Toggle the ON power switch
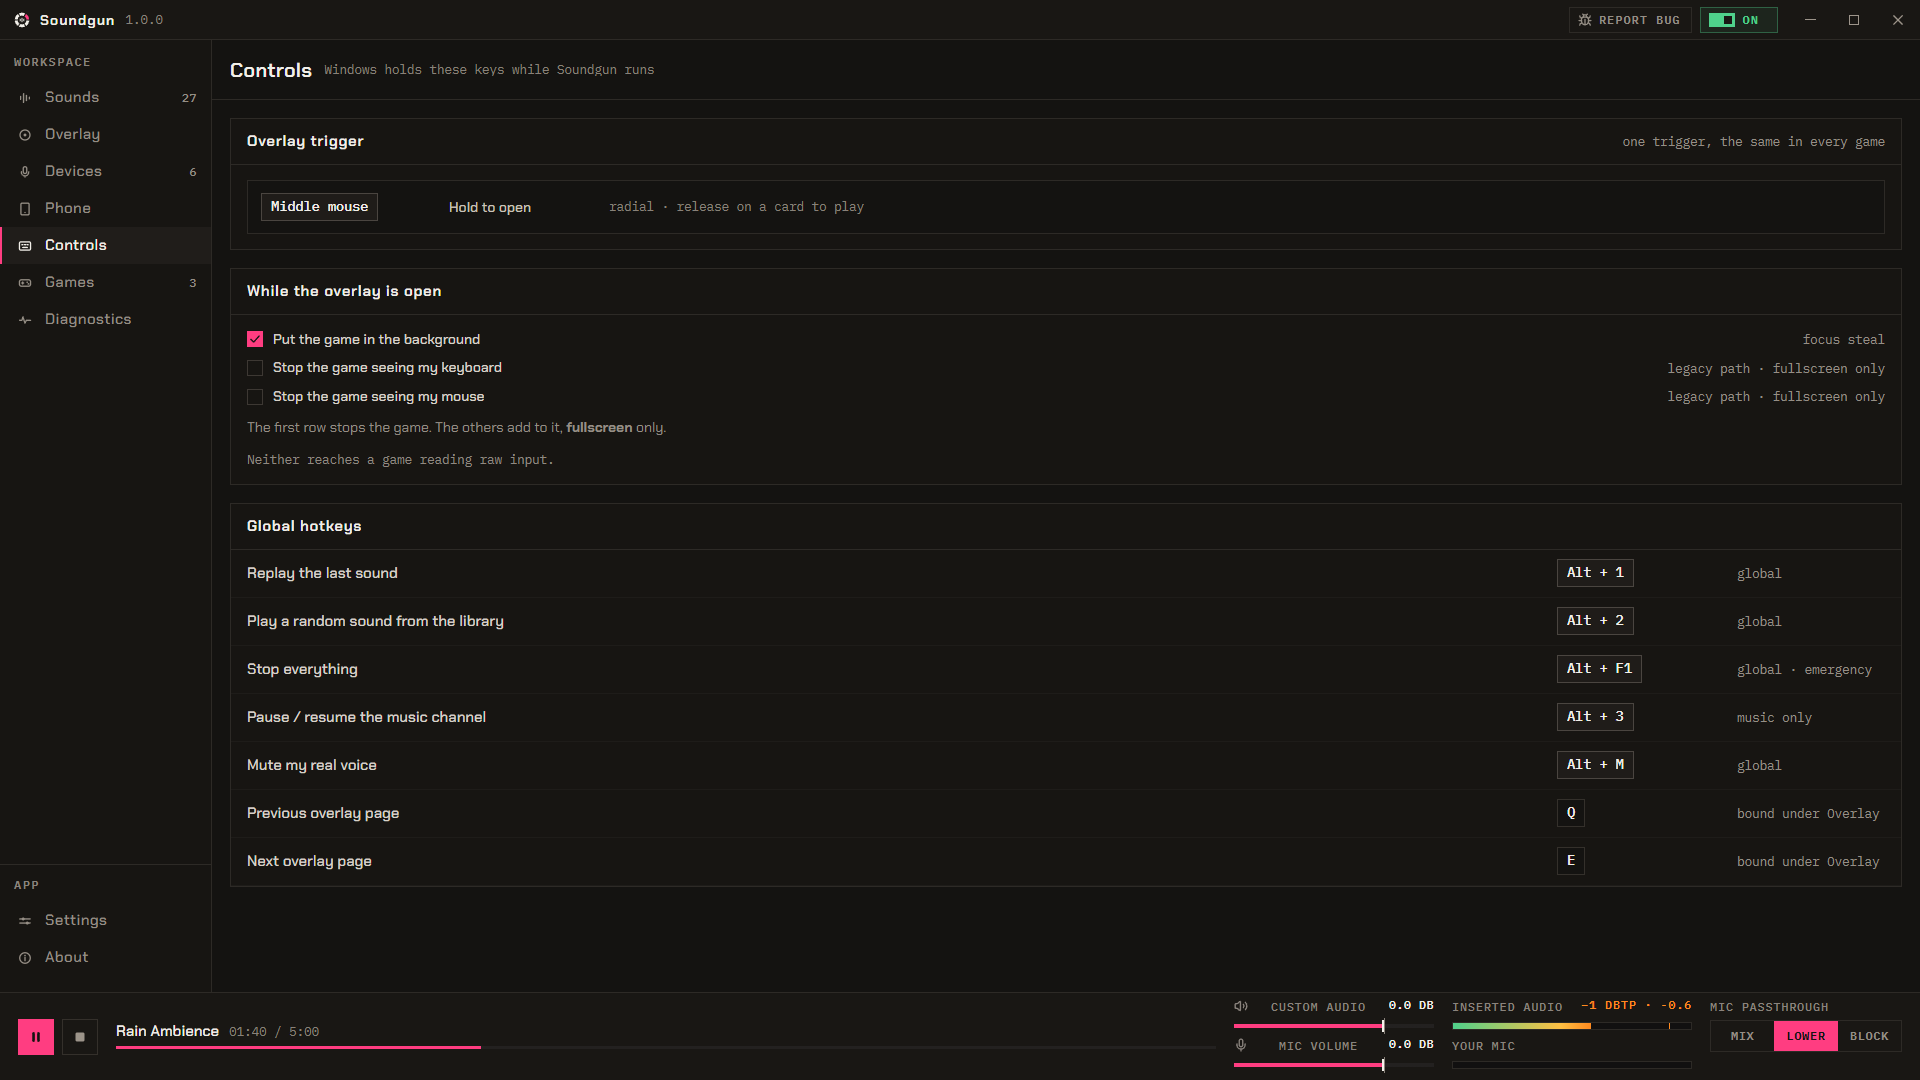Viewport: 1920px width, 1080px height. [1738, 20]
